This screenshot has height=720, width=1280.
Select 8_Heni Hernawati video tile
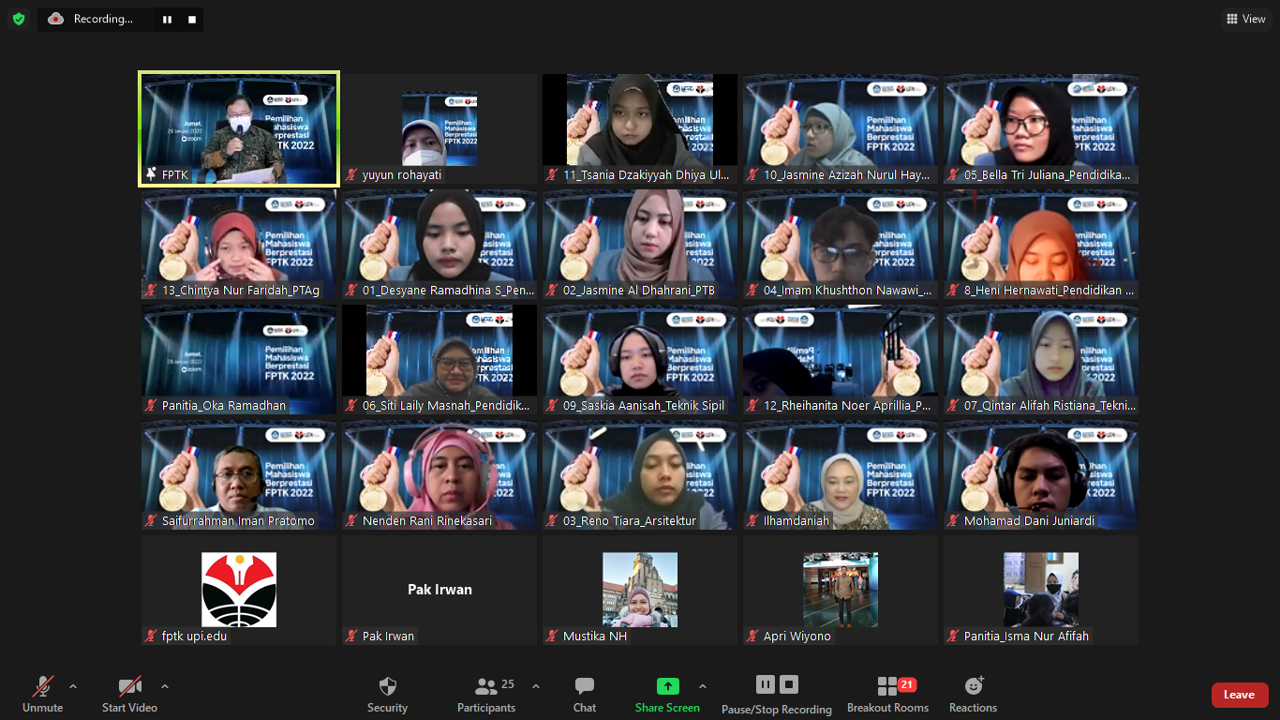1041,245
